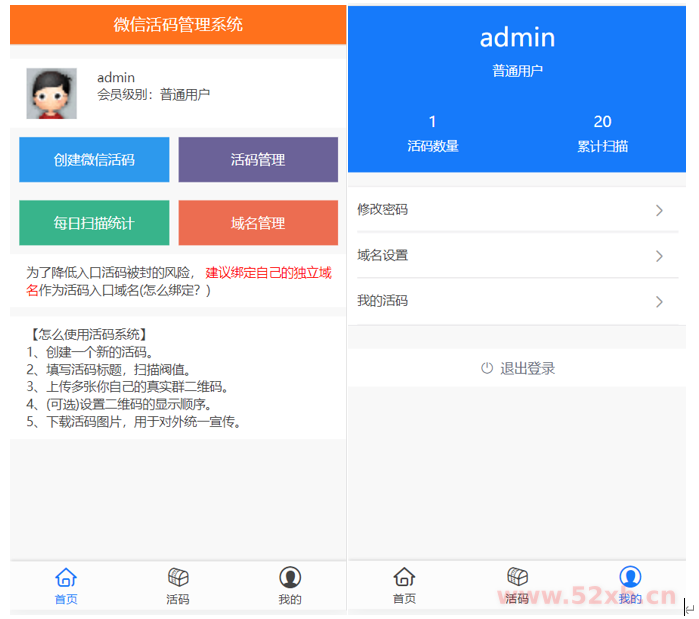Click the admin cartoon avatar picture

[x=51, y=94]
